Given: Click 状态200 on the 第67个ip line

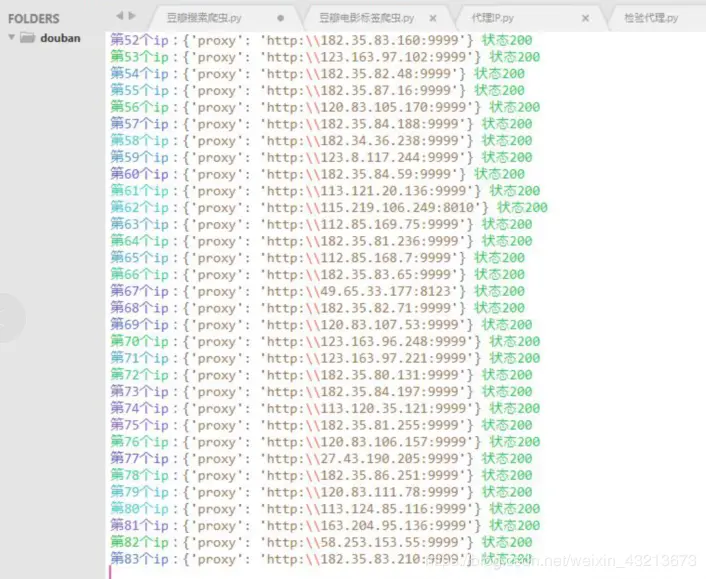Looking at the screenshot, I should pyautogui.click(x=499, y=291).
